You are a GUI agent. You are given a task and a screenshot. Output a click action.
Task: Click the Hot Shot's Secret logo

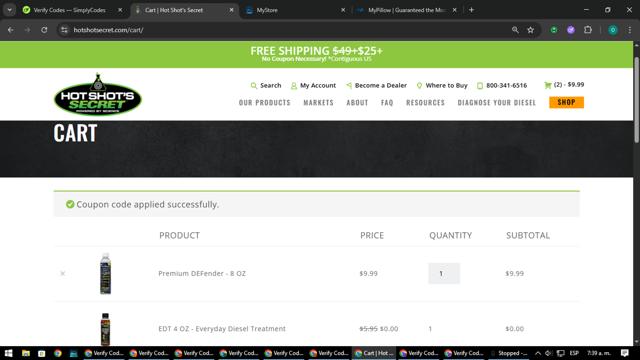(x=98, y=94)
